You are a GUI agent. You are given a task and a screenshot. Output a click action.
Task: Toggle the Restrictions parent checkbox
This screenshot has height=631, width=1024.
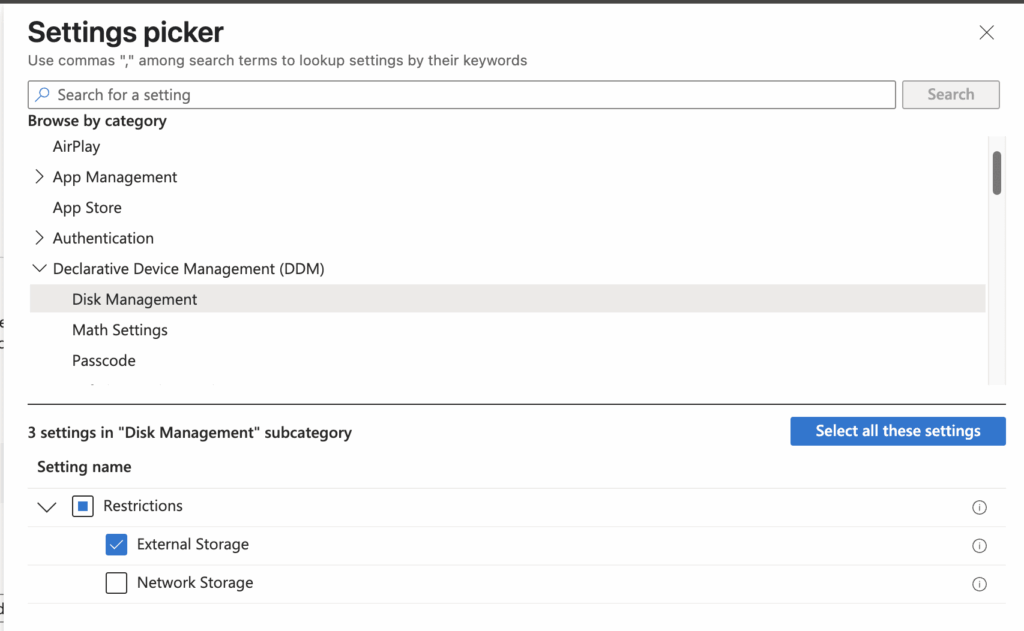click(x=82, y=506)
